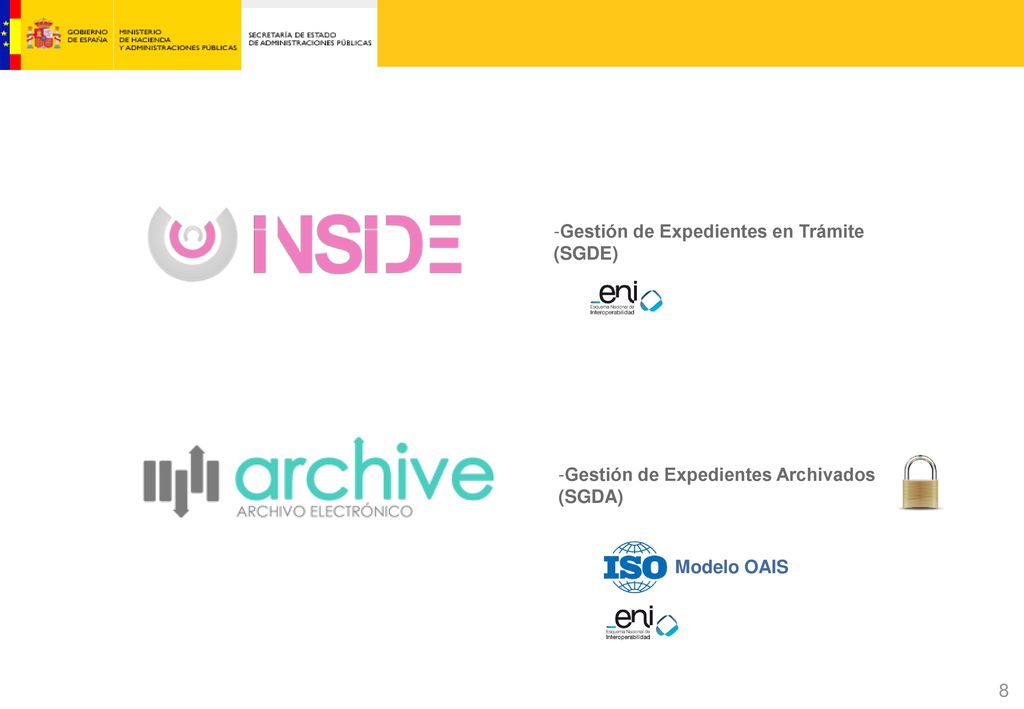This screenshot has width=1024, height=709.
Task: Click the archive Archivo Electrónico logo
Action: (319, 478)
